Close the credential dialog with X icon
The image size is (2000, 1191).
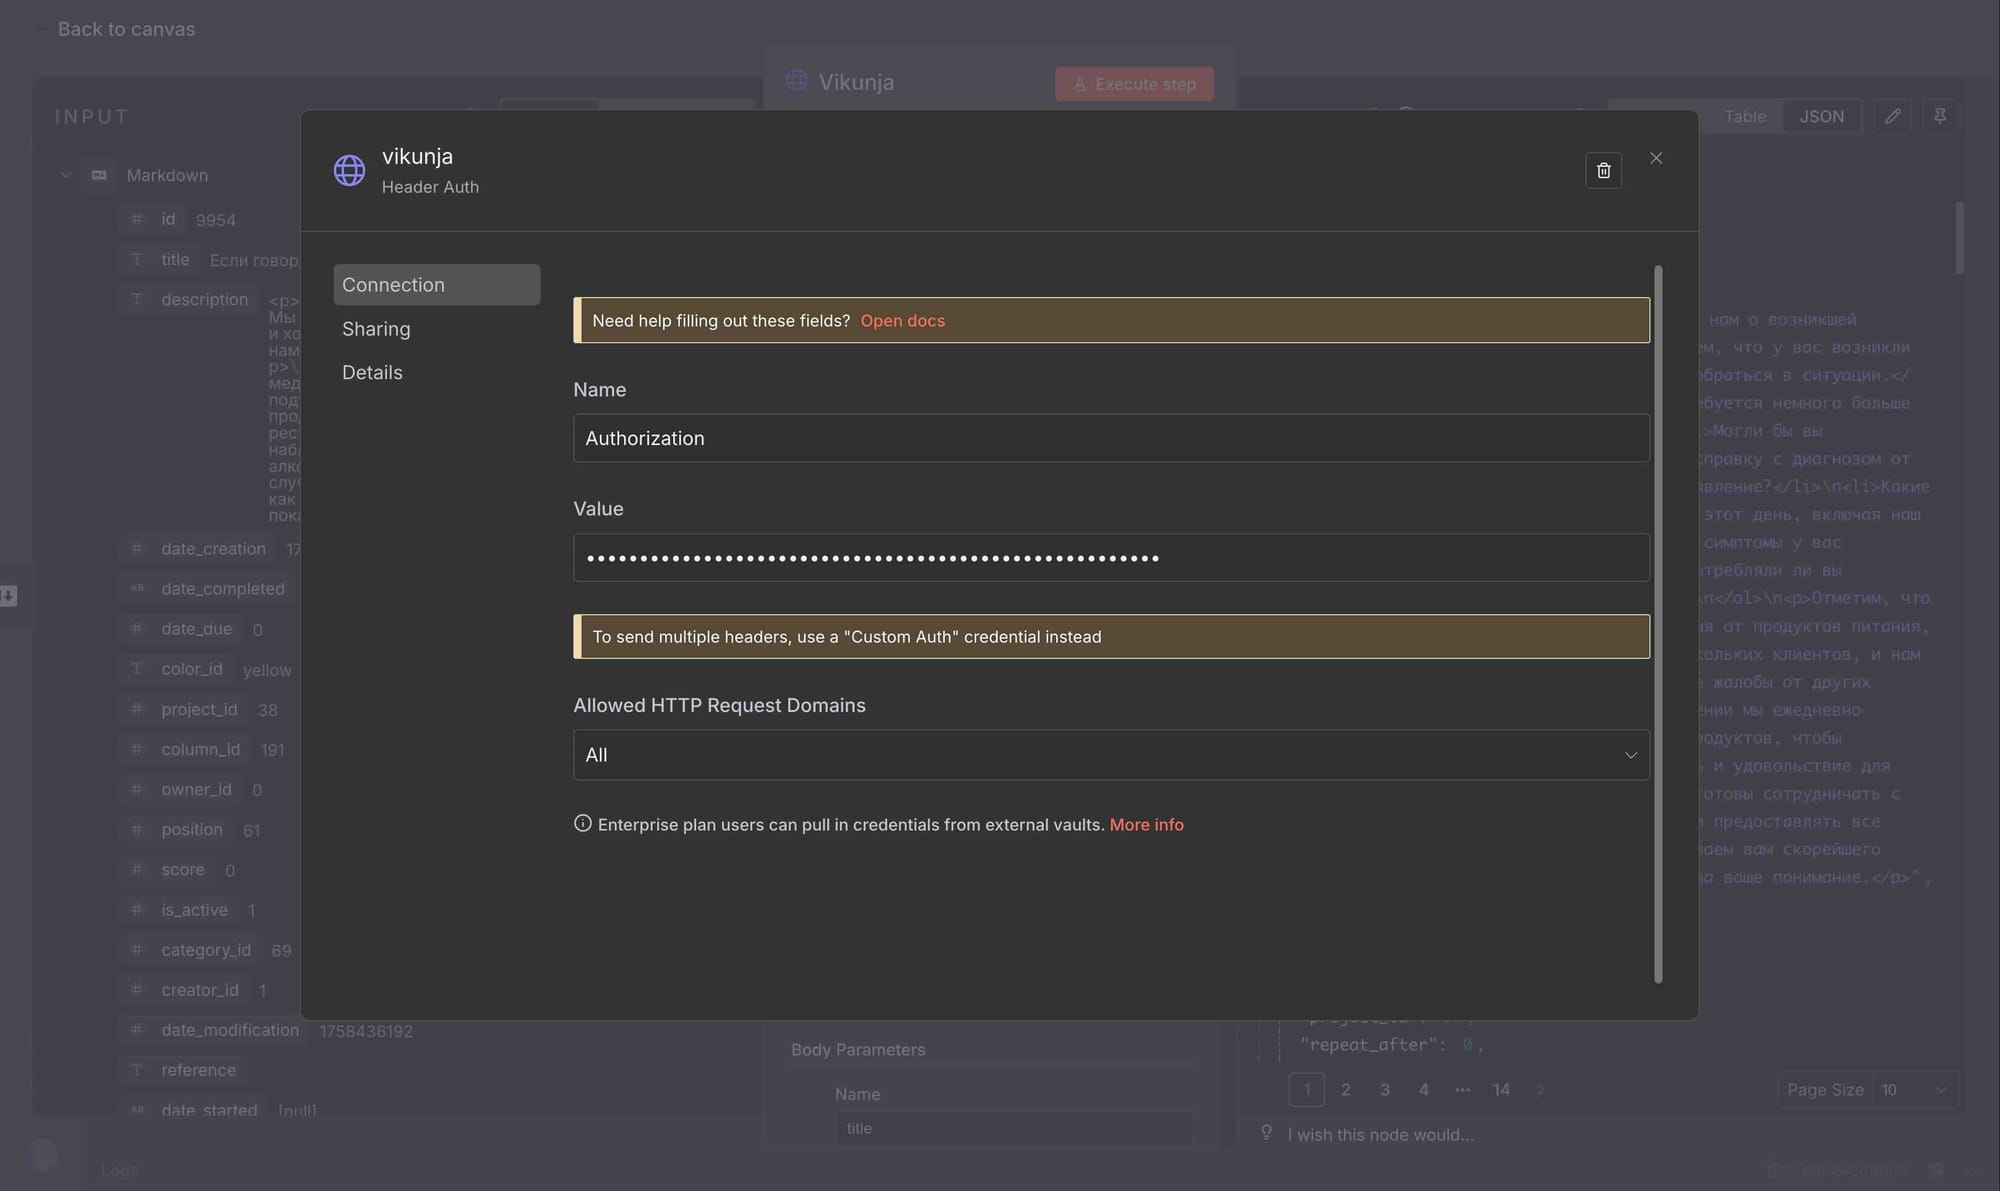pyautogui.click(x=1656, y=158)
